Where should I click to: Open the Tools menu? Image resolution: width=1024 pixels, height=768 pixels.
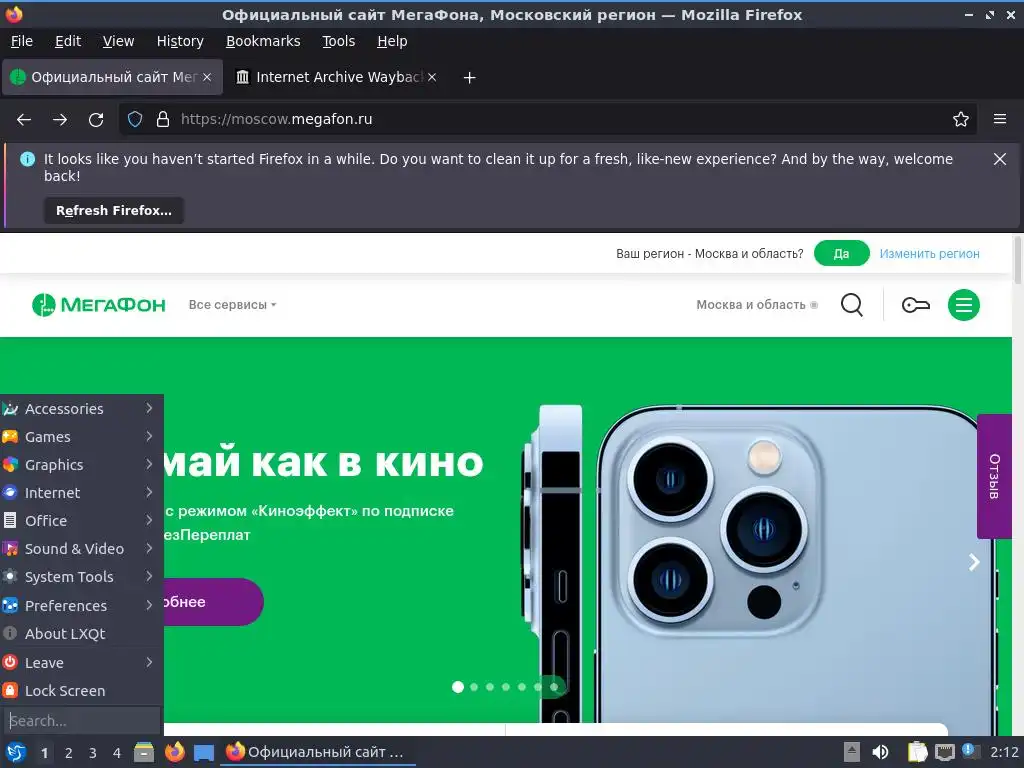click(338, 41)
